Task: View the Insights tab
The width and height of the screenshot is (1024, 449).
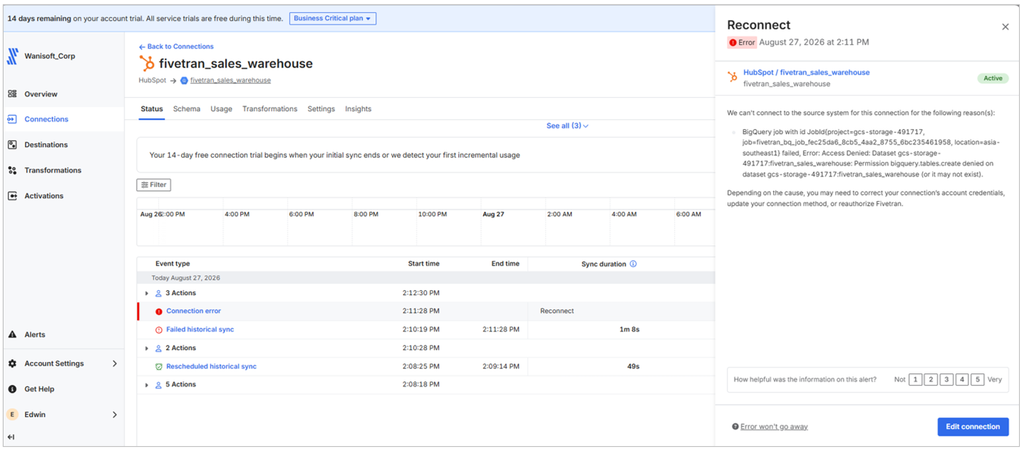Action: [x=358, y=109]
